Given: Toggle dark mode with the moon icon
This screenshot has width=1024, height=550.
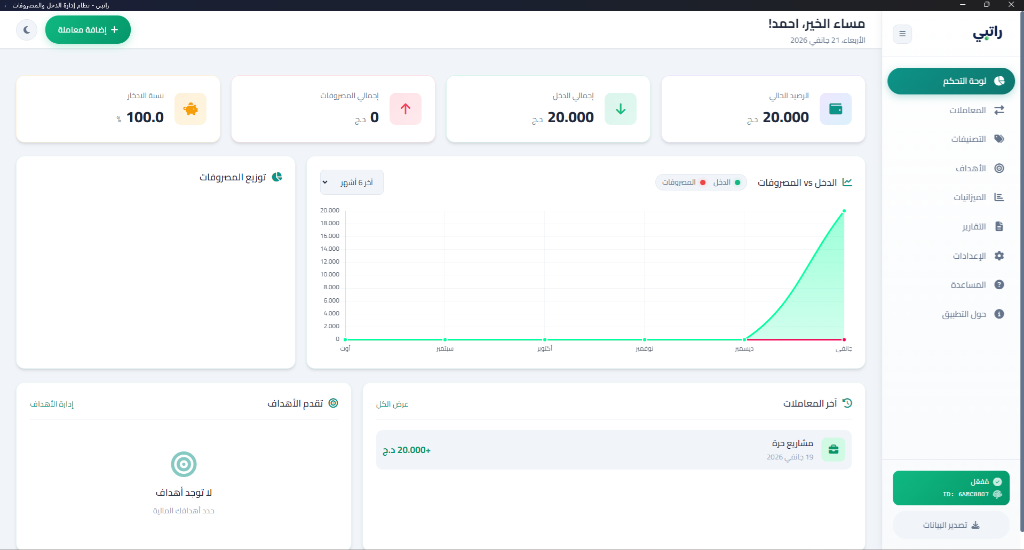Looking at the screenshot, I should [27, 30].
